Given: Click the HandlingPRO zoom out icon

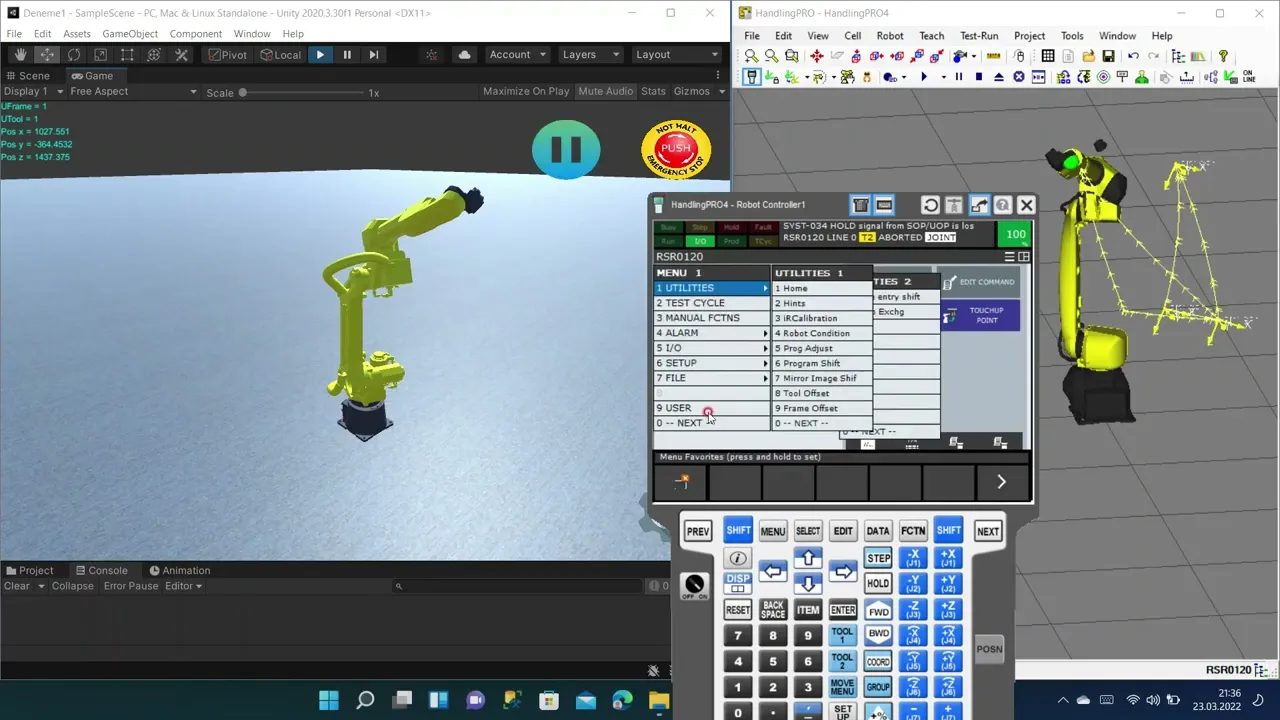Looking at the screenshot, I should pos(772,56).
